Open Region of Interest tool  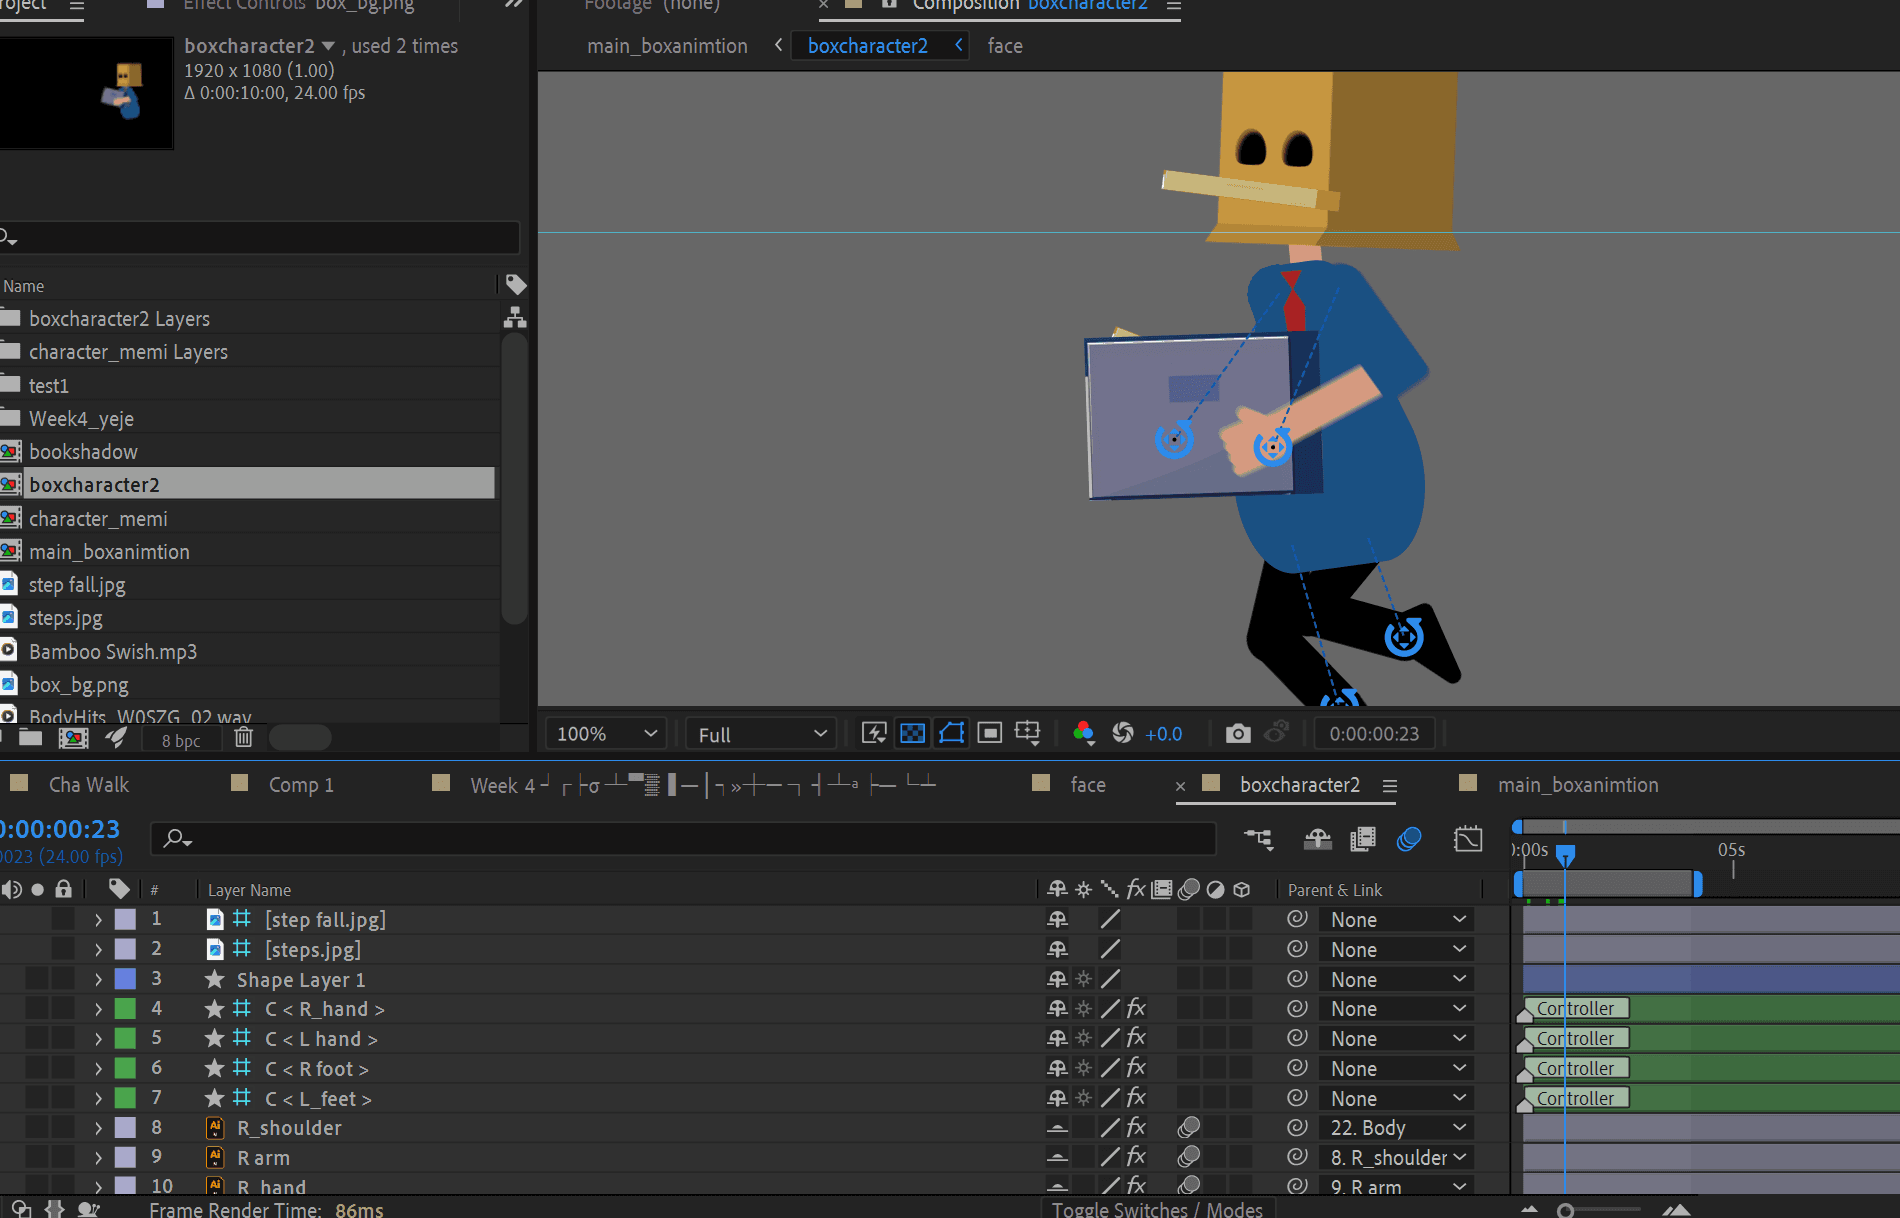pyautogui.click(x=989, y=734)
